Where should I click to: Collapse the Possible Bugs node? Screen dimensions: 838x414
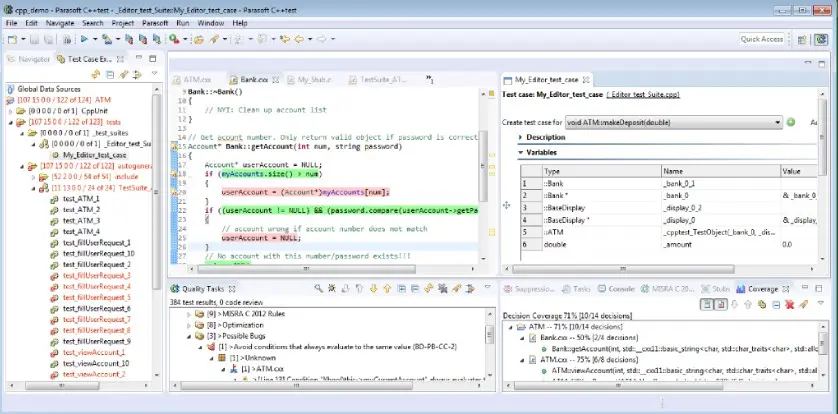tap(189, 336)
